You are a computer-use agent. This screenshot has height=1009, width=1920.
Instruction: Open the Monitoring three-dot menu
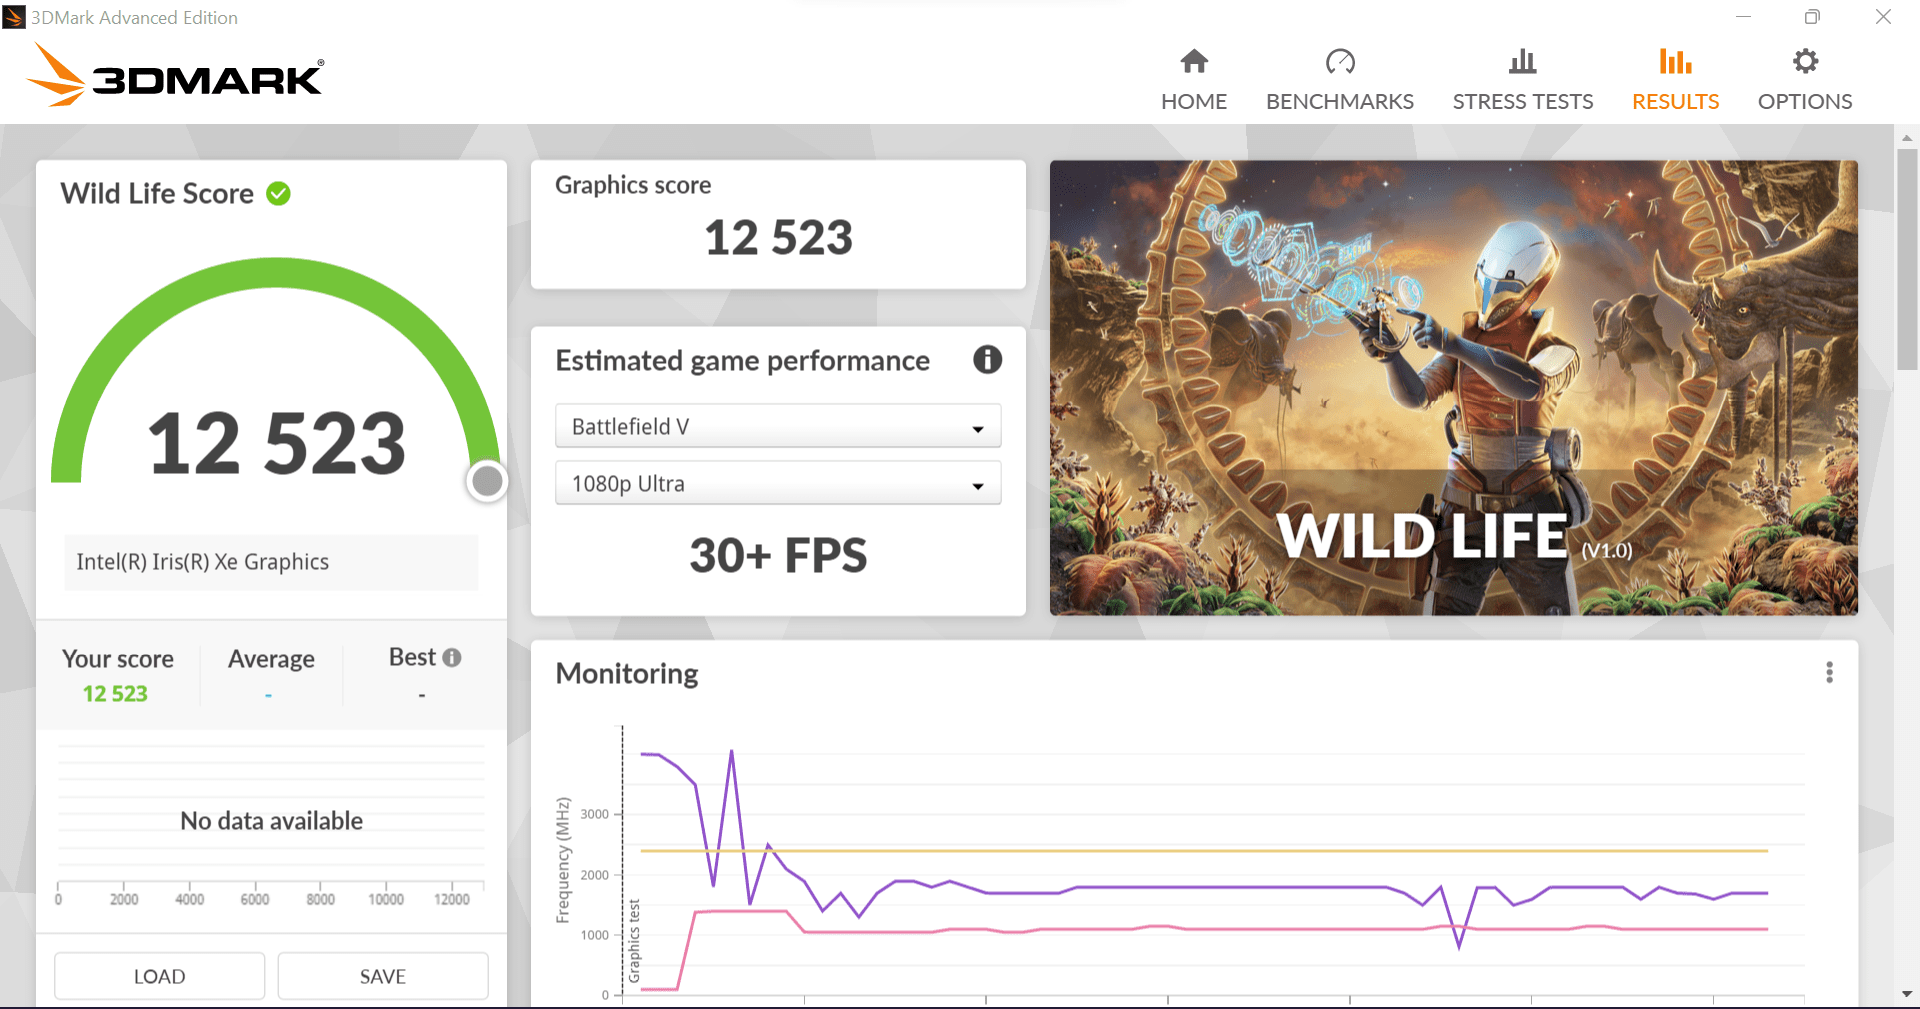[1829, 673]
